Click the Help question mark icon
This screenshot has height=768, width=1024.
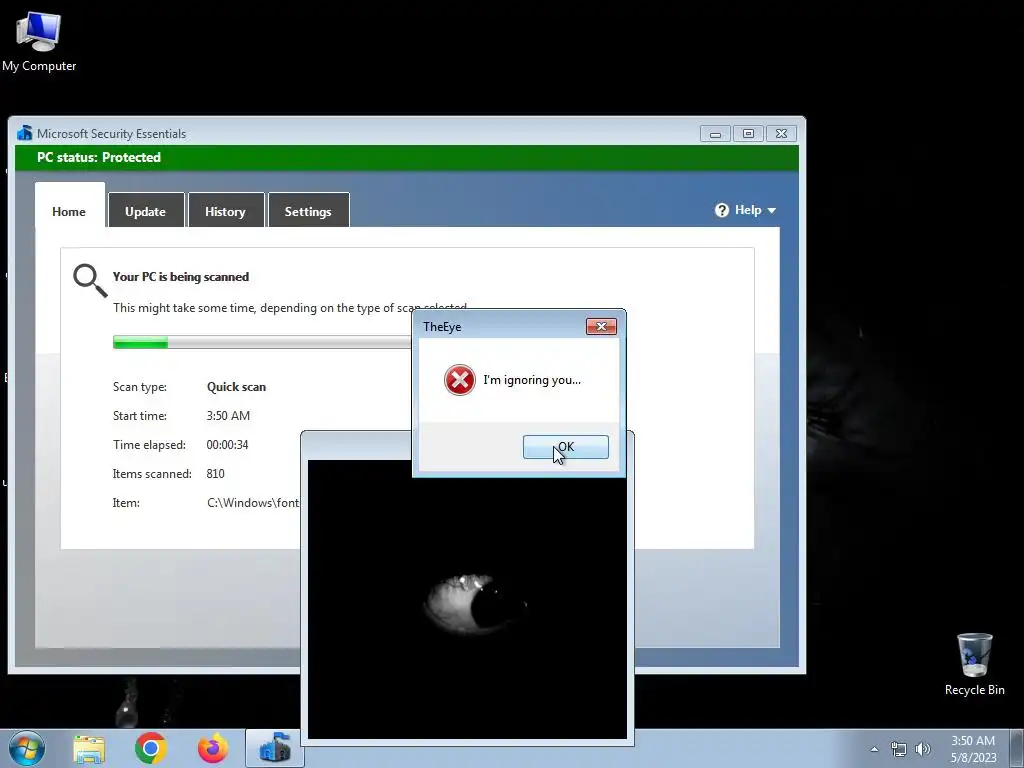[x=722, y=210]
